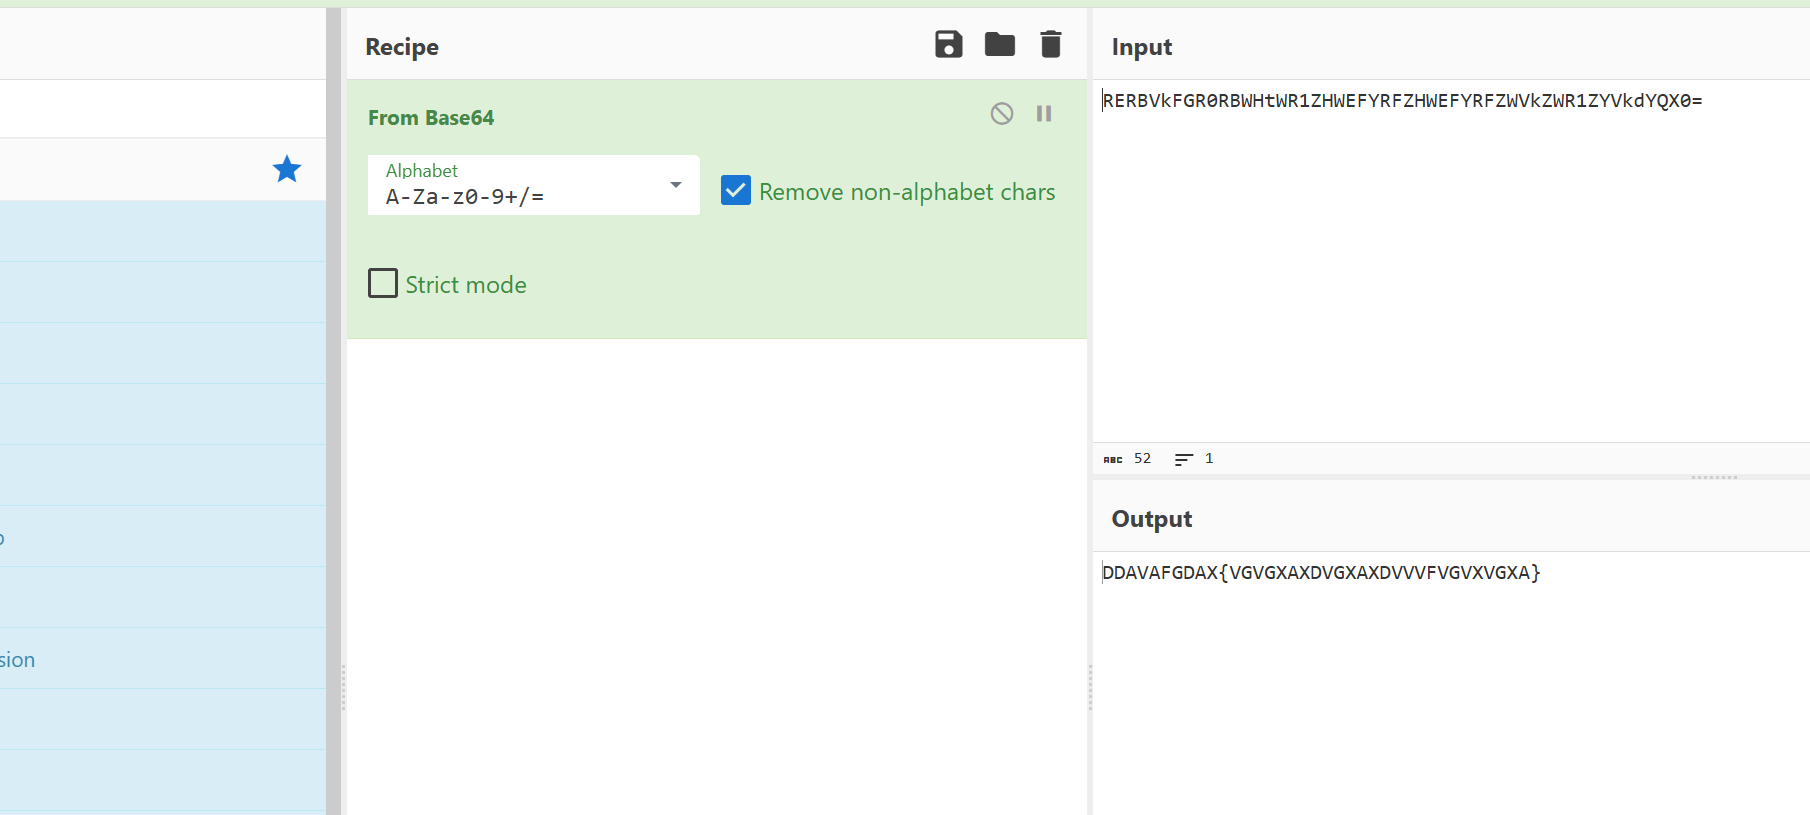The height and width of the screenshot is (815, 1810).
Task: Enable the Strict mode checkbox
Action: [383, 284]
